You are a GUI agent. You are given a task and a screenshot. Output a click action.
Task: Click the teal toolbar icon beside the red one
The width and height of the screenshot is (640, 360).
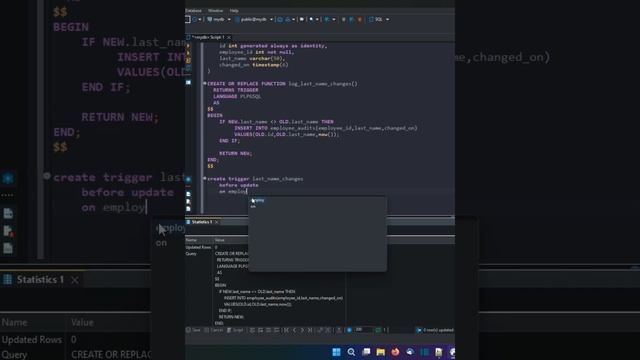coord(351,19)
